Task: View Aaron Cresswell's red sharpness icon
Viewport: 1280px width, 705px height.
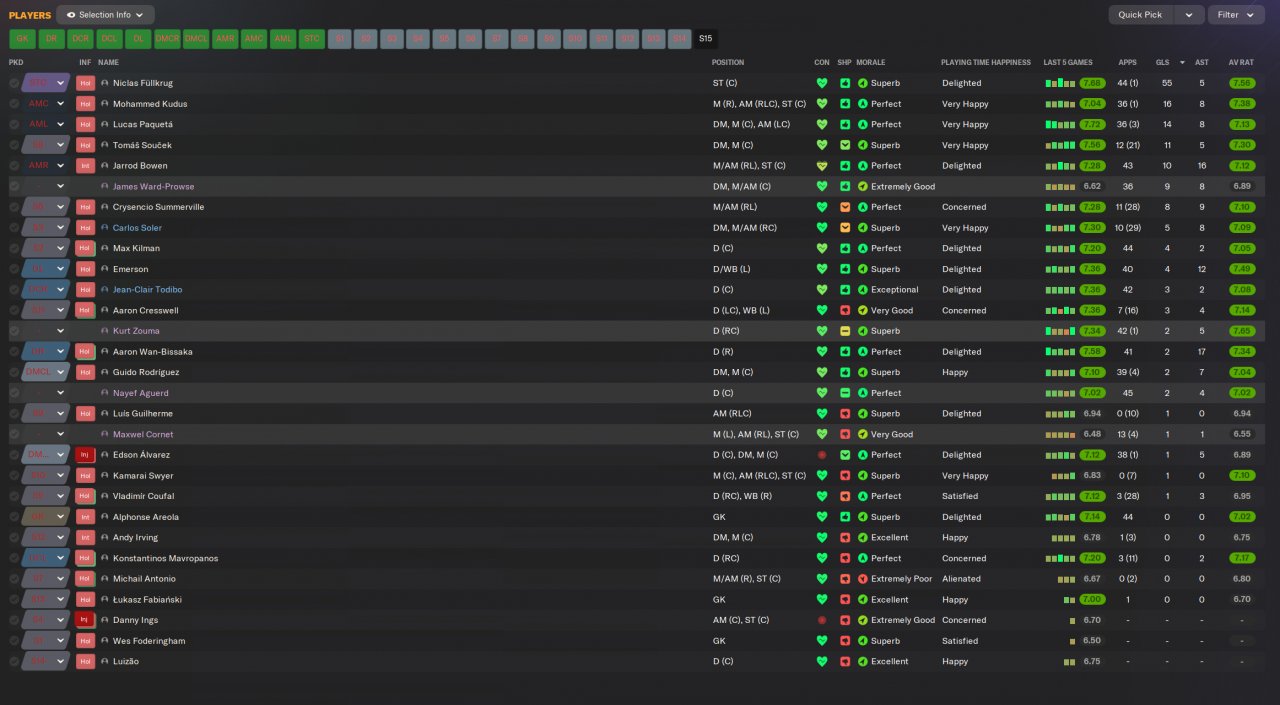Action: (x=845, y=310)
